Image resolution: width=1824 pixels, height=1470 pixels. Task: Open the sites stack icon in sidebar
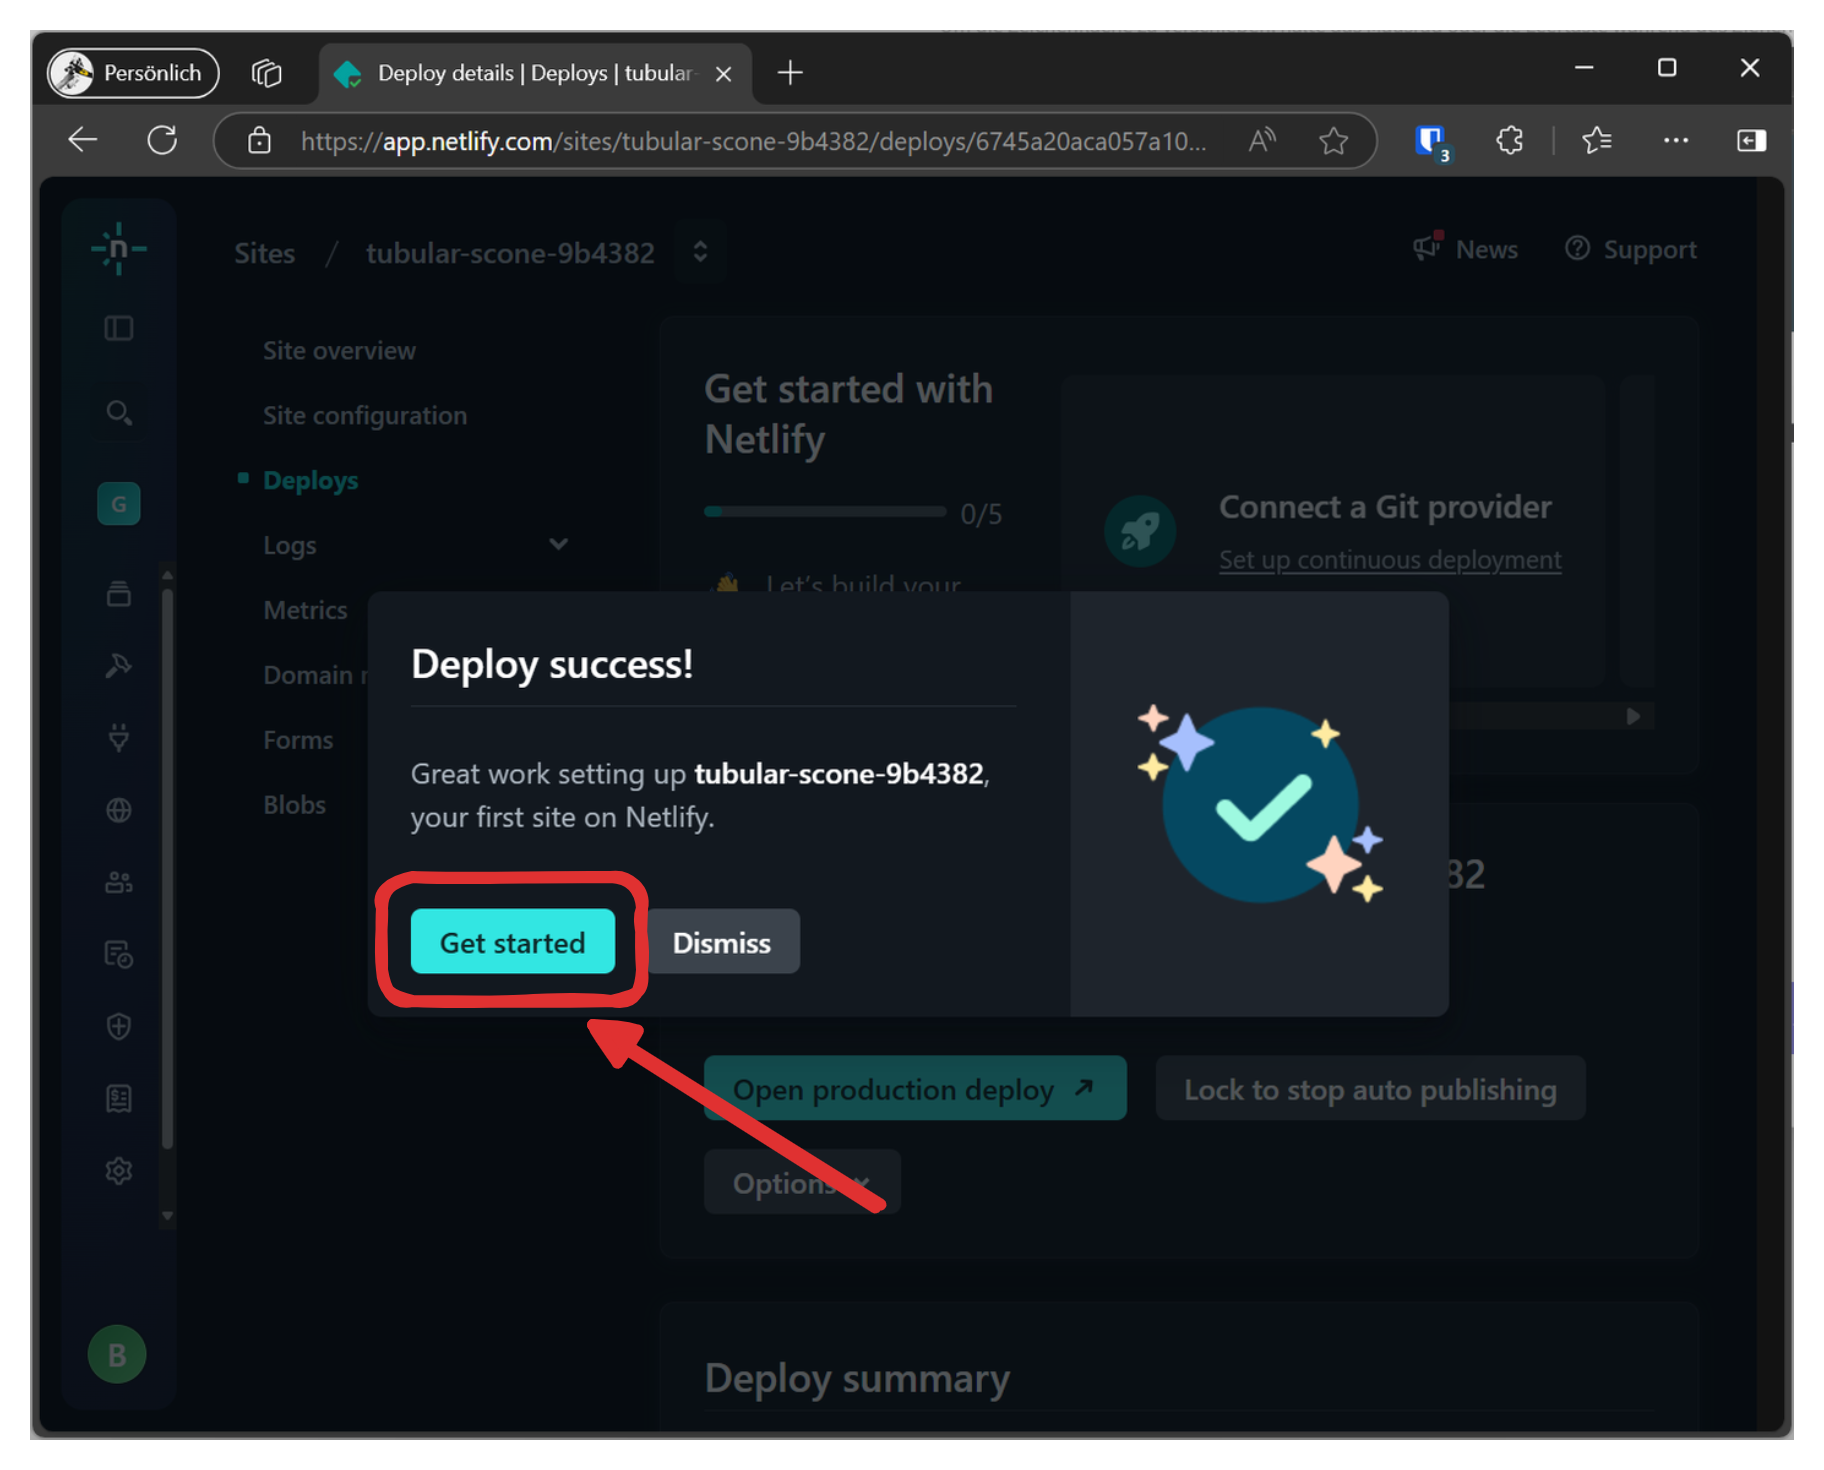[x=118, y=593]
